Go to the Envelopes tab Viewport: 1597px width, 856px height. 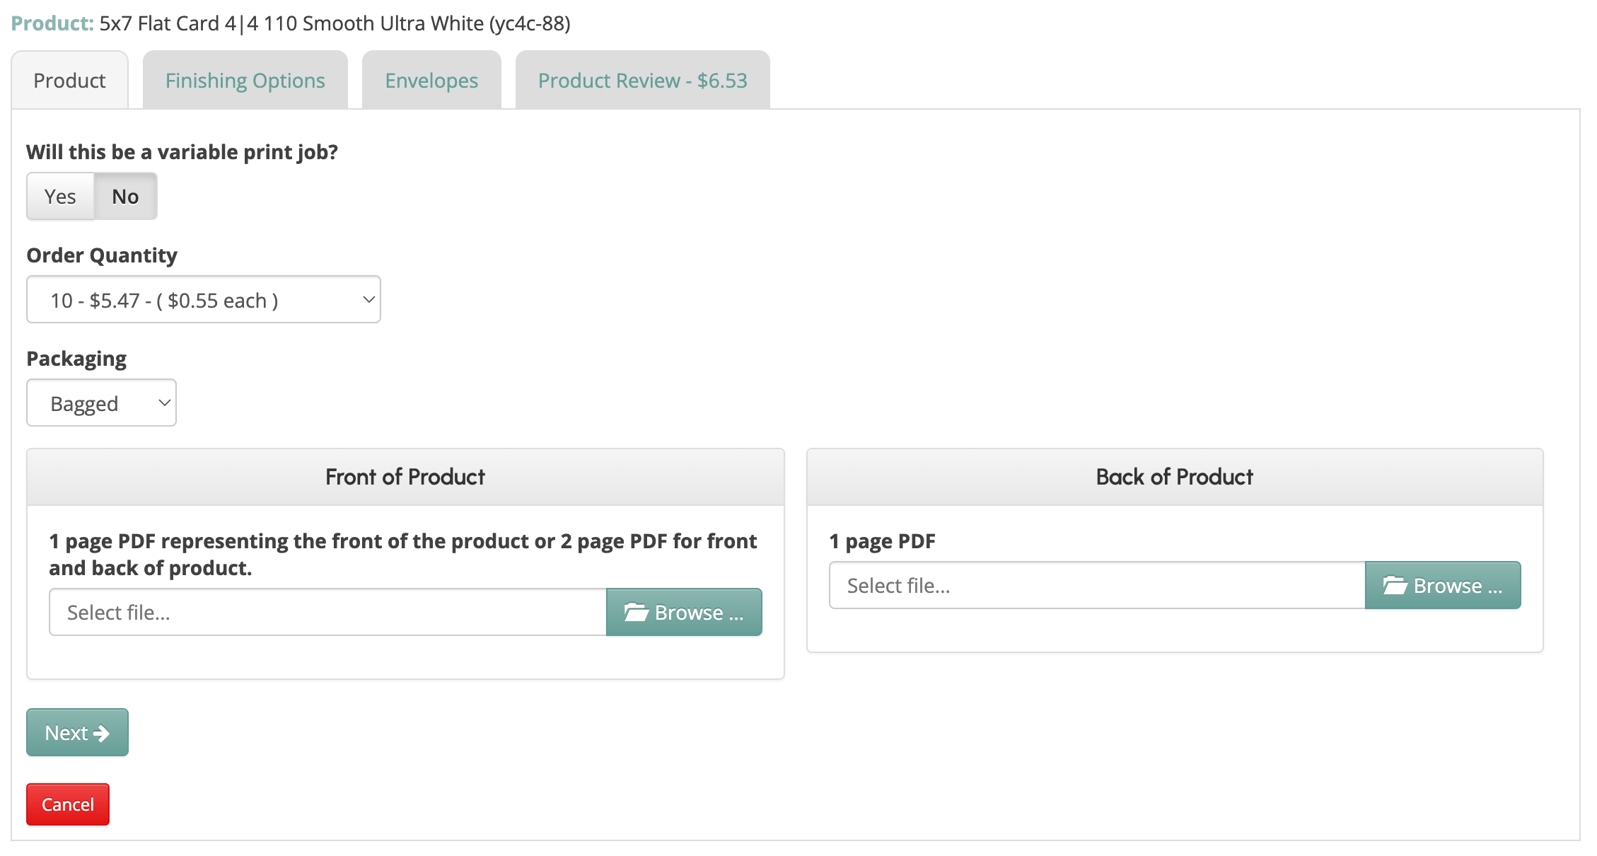431,80
